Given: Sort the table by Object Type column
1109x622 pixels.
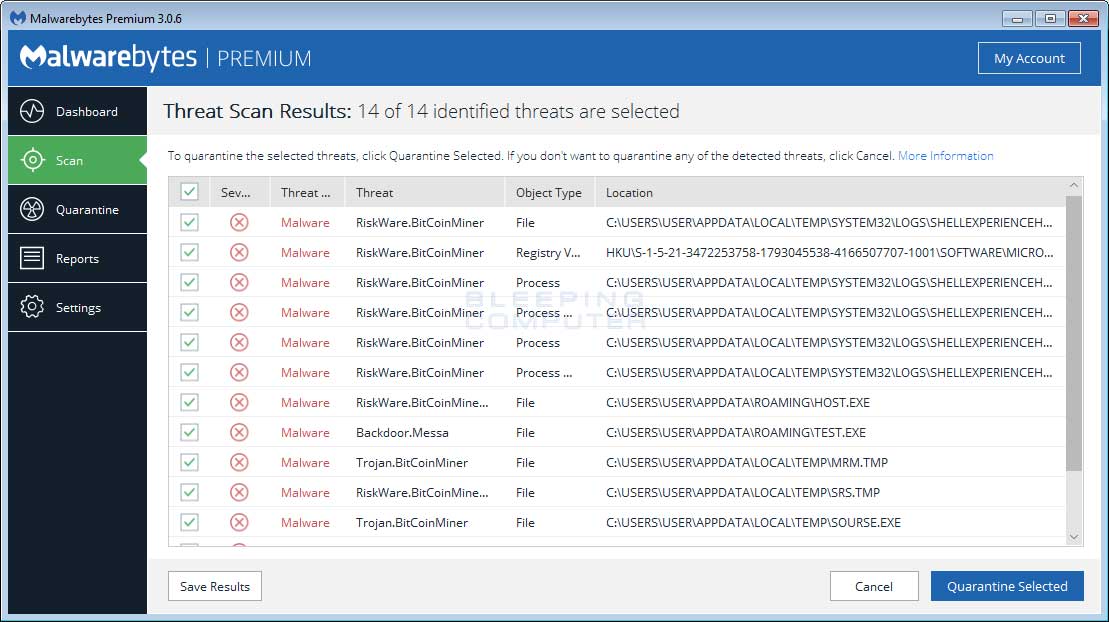Looking at the screenshot, I should (x=548, y=193).
